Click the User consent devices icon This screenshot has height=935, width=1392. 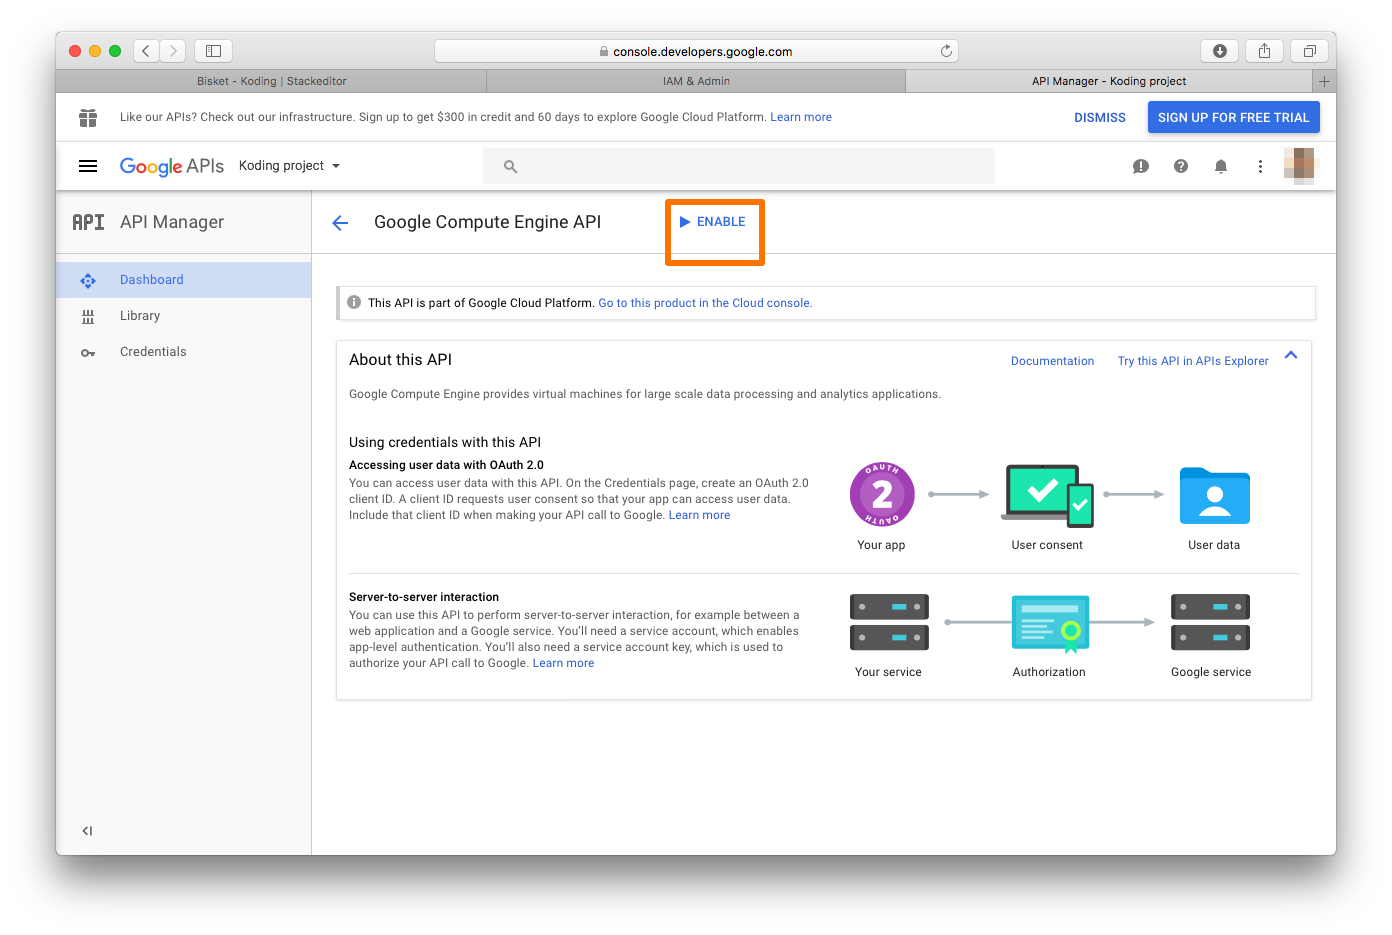point(1048,495)
